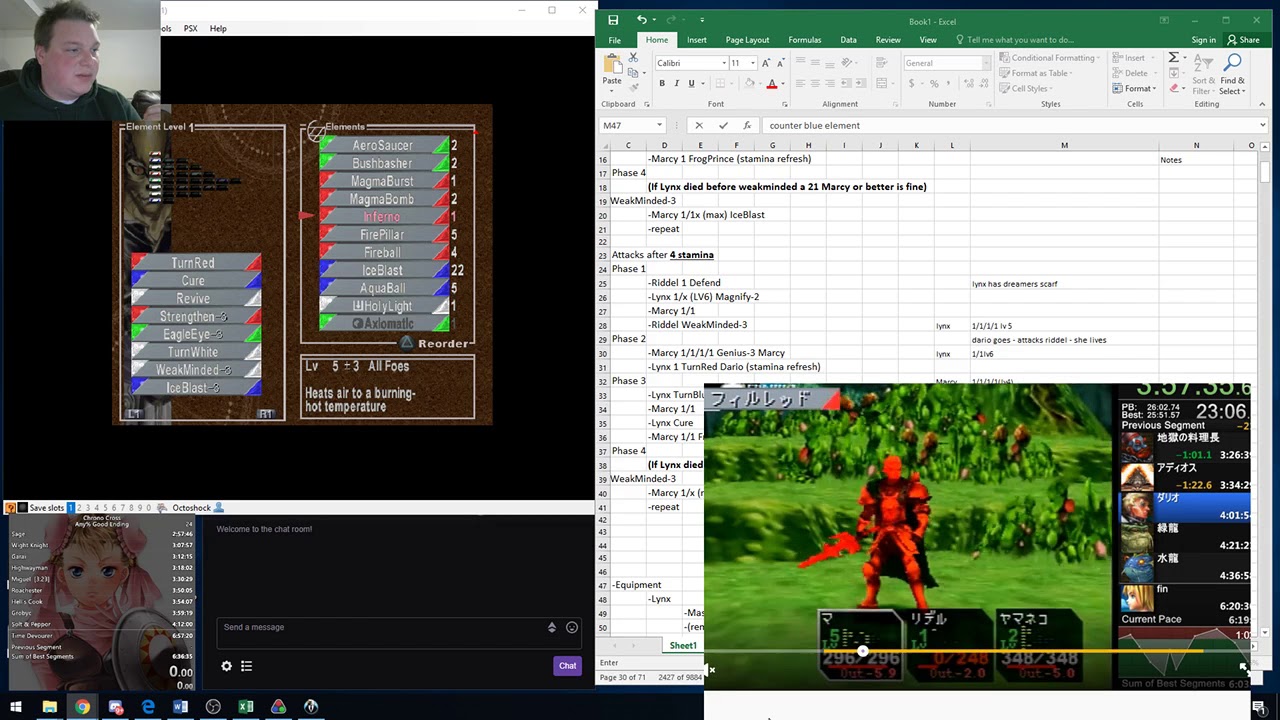1280x720 pixels.
Task: Click the Cancel X in formula bar
Action: click(698, 125)
